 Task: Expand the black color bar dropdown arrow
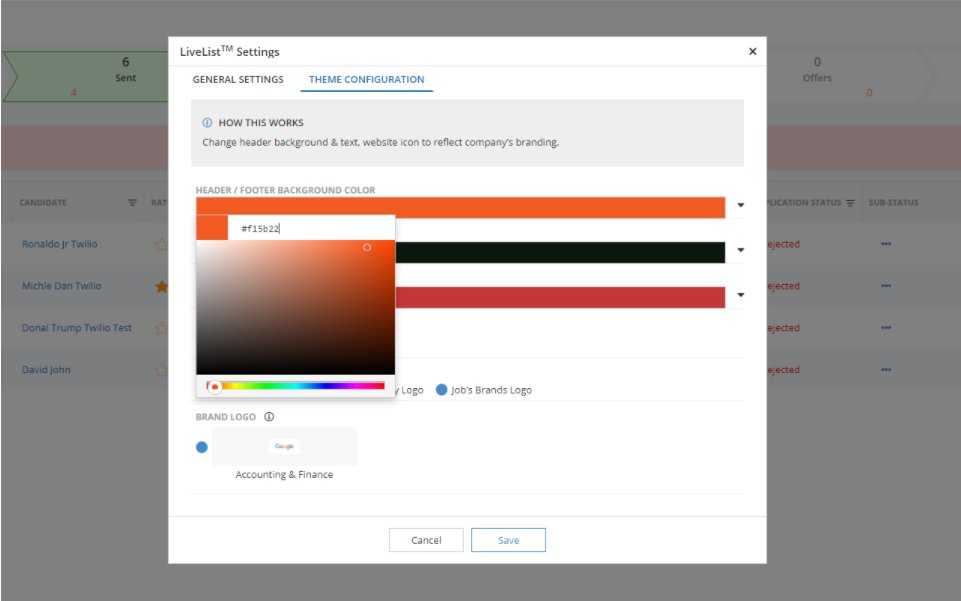pos(740,250)
